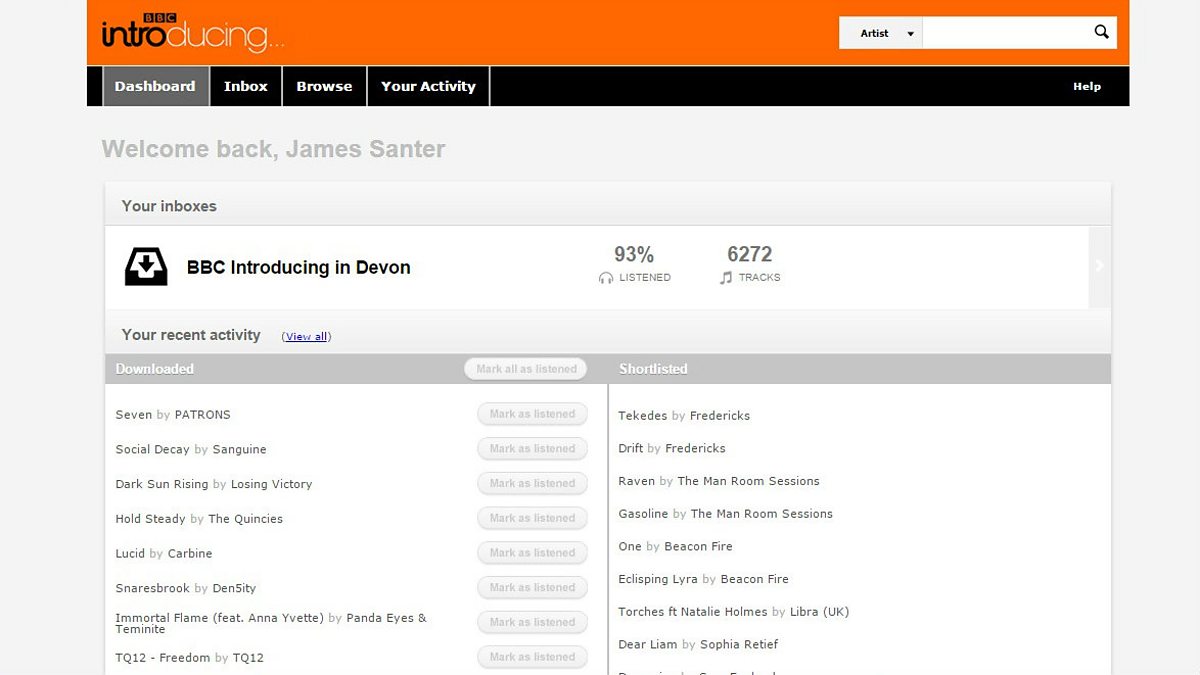Click the search magnifying glass icon
The width and height of the screenshot is (1200, 675).
point(1101,32)
